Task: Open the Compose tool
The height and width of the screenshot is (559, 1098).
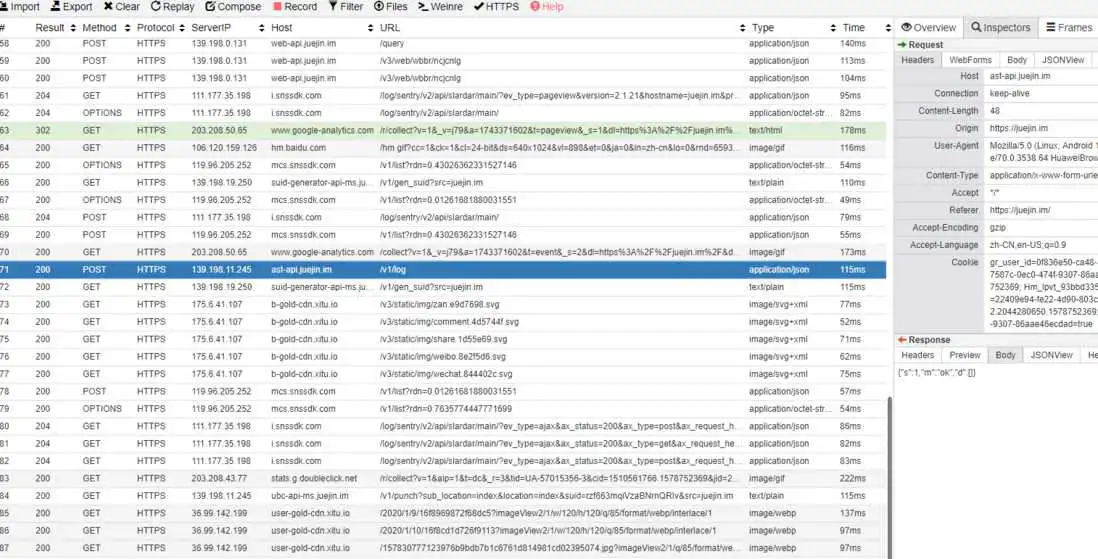Action: coord(233,6)
